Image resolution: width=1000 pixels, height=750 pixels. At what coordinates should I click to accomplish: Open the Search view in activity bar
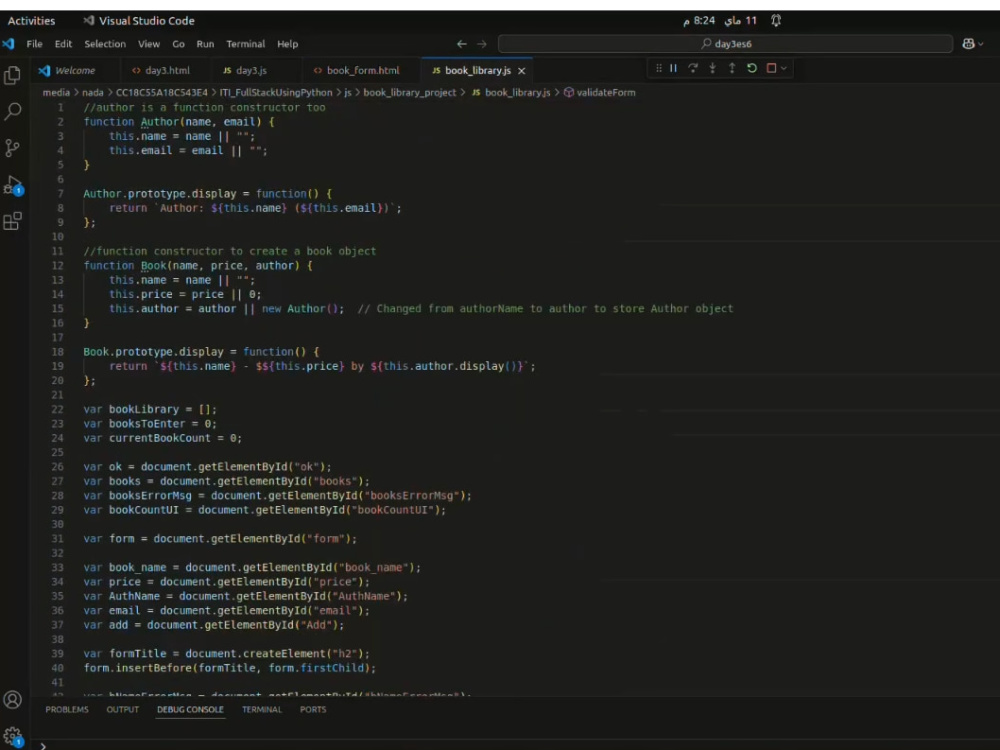click(12, 112)
